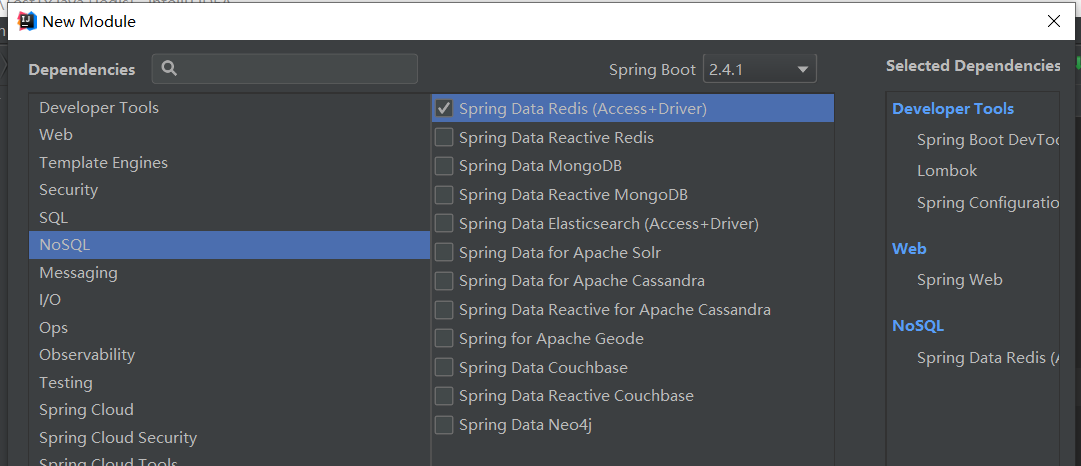Close the New Module dialog
Screen dimensions: 1081x466
[x=1053, y=21]
